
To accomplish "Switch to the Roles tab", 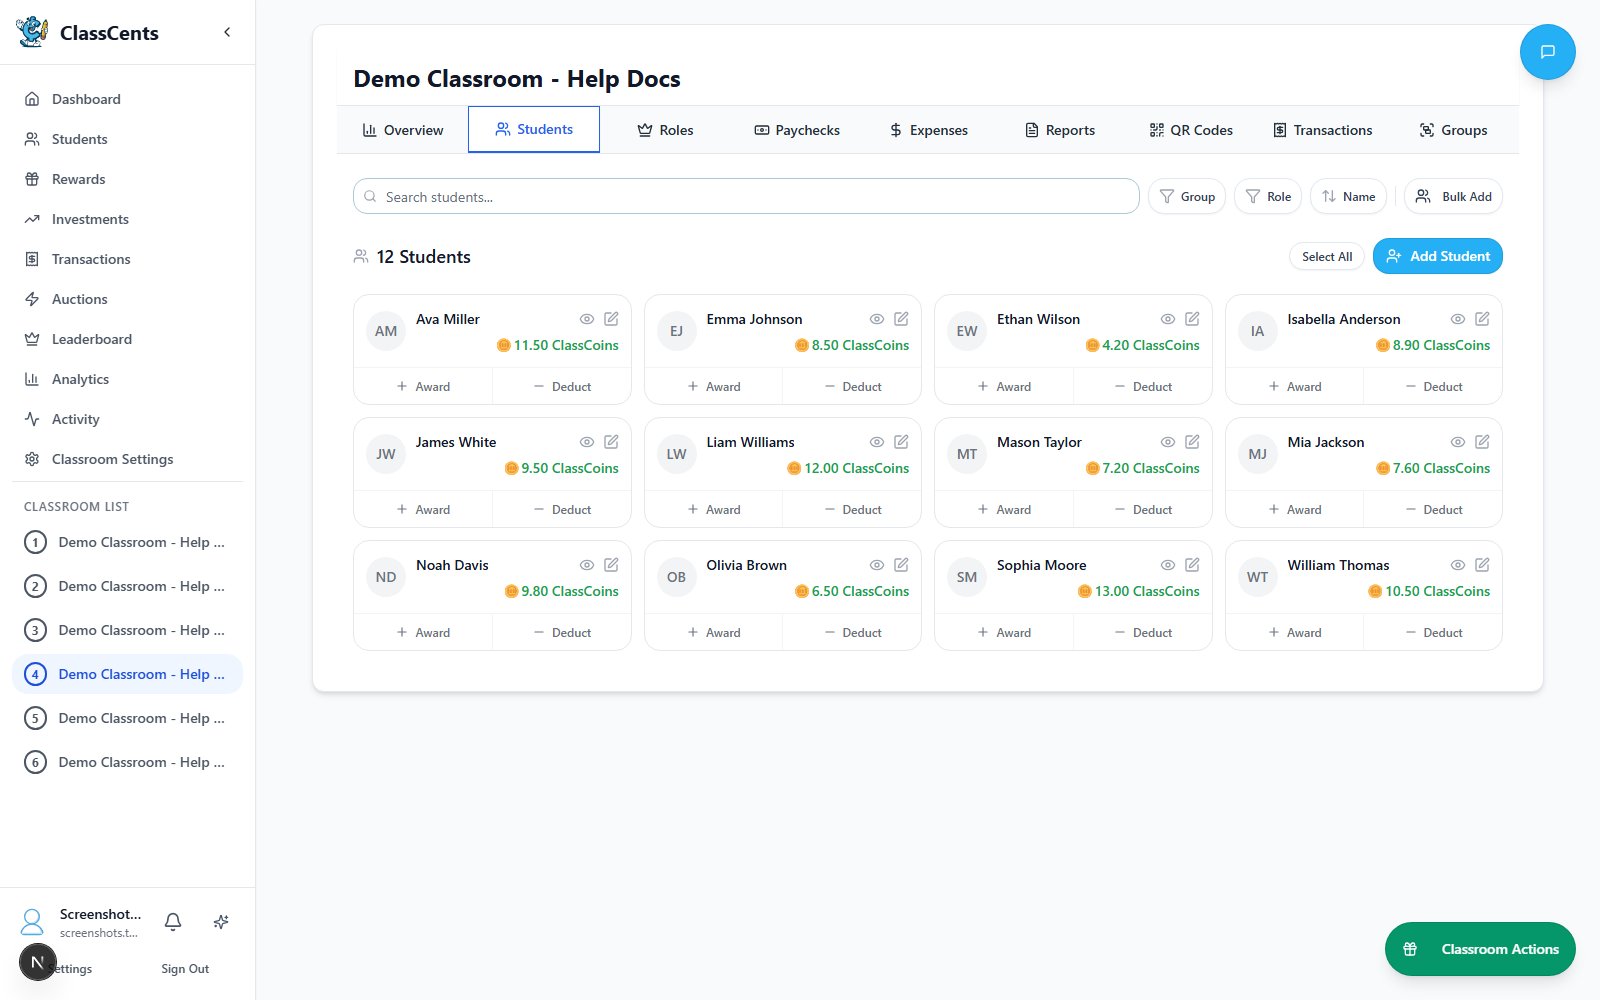I will pos(666,130).
